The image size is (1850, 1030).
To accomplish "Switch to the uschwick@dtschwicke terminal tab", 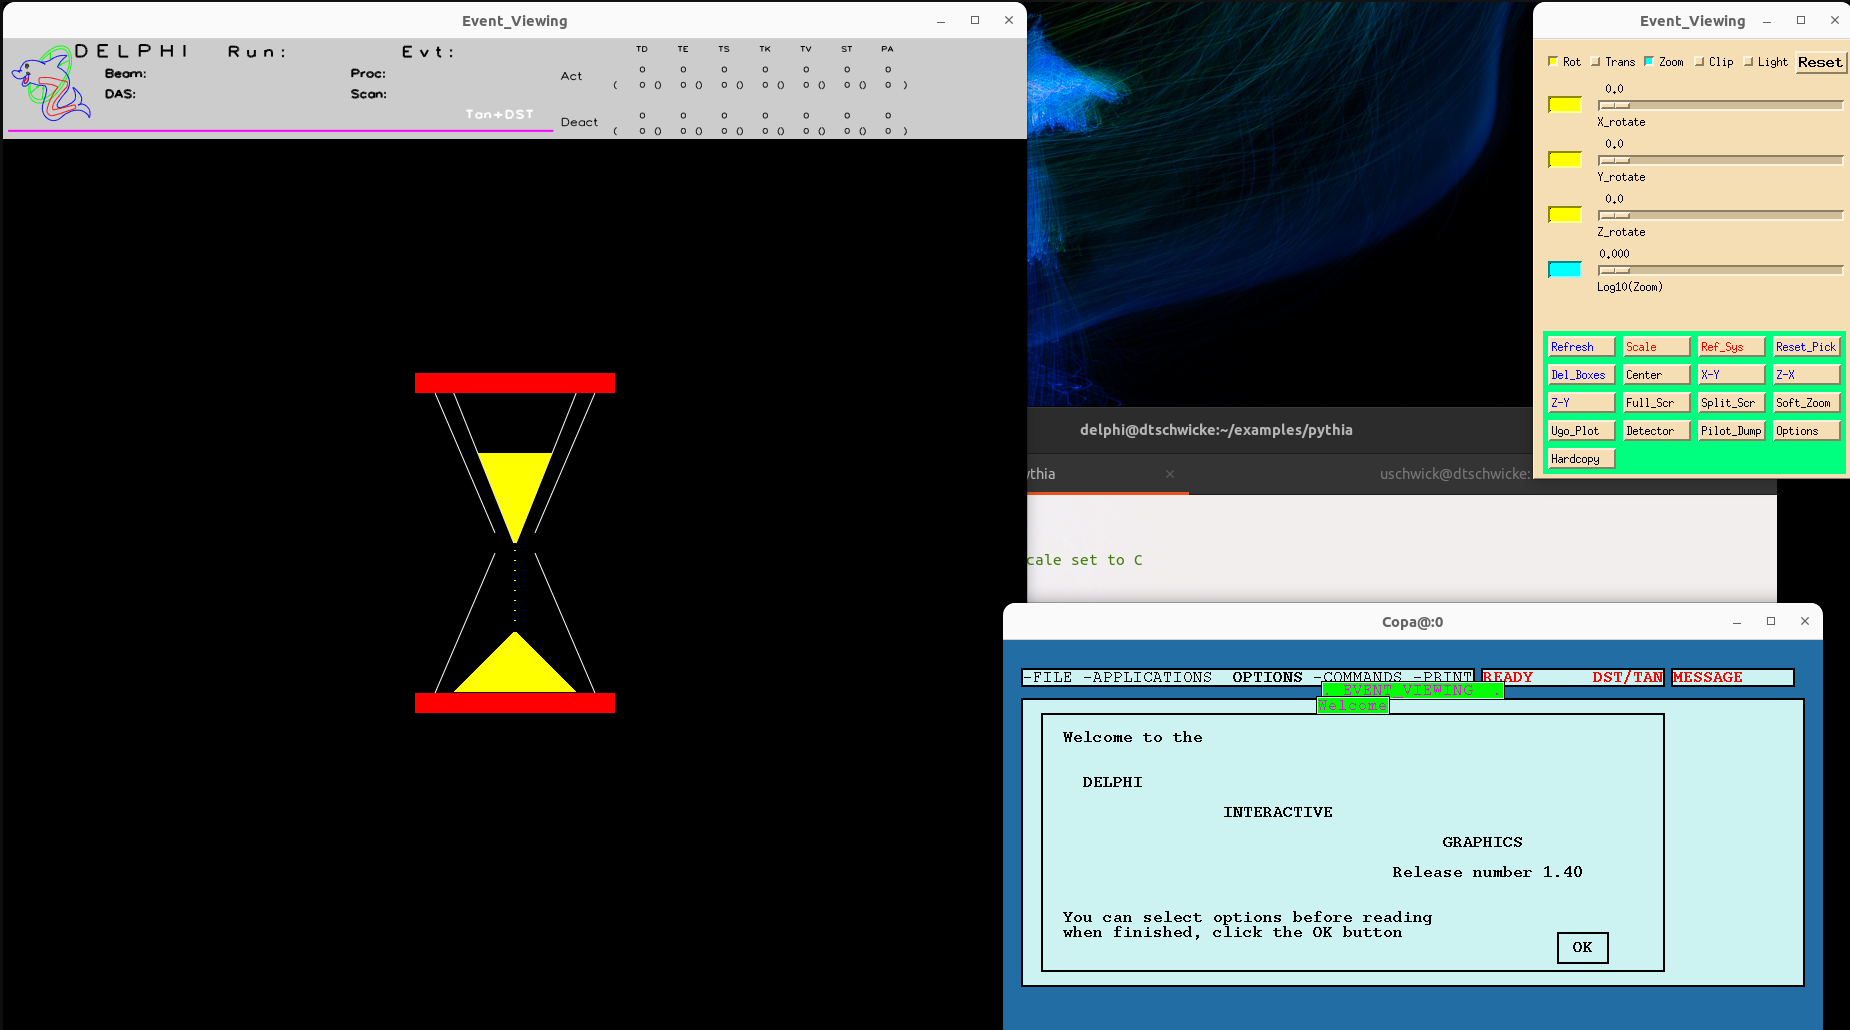I will click(x=1454, y=474).
